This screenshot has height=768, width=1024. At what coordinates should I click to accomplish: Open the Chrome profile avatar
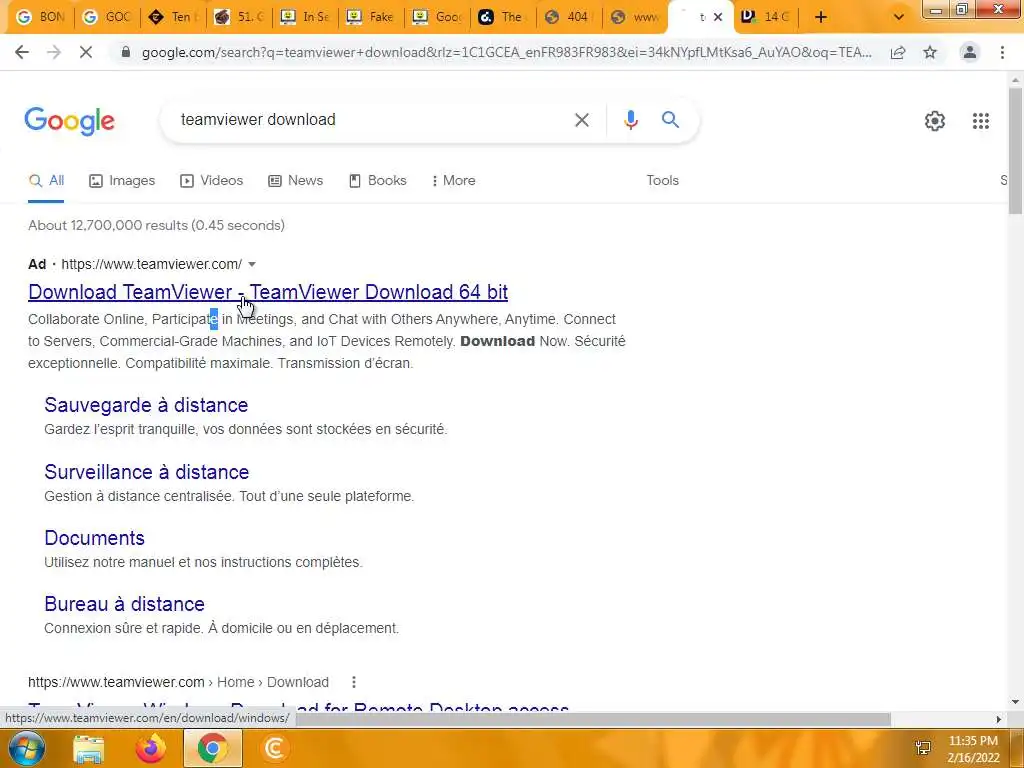pos(970,53)
